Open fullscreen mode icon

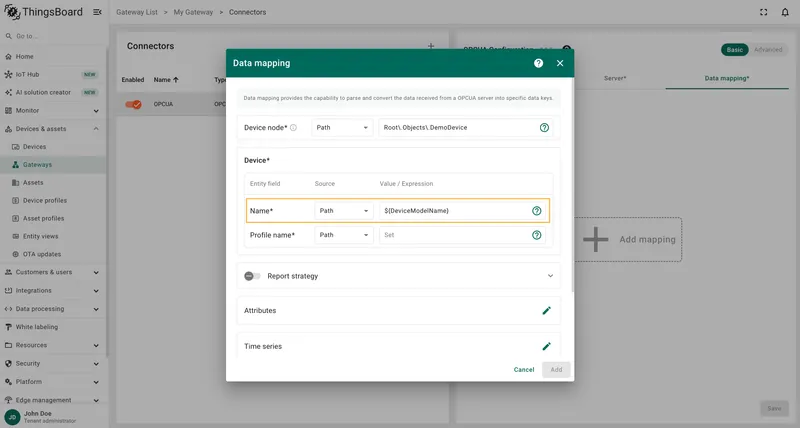tap(763, 12)
